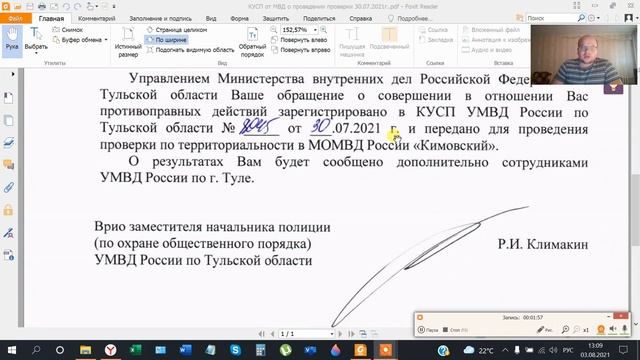Viewport: 640px width, 360px height.
Task: Open the user account icon
Action: pos(629,18)
